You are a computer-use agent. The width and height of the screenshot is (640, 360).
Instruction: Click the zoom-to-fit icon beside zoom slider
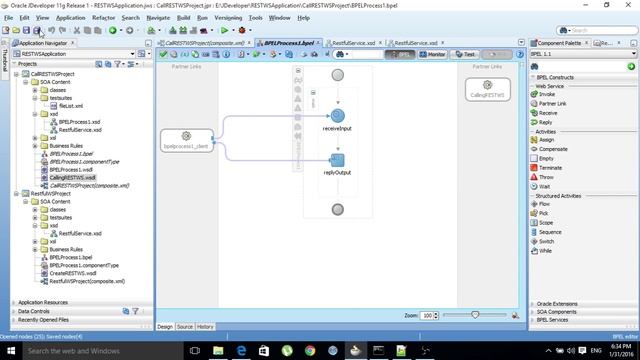[x=515, y=316]
